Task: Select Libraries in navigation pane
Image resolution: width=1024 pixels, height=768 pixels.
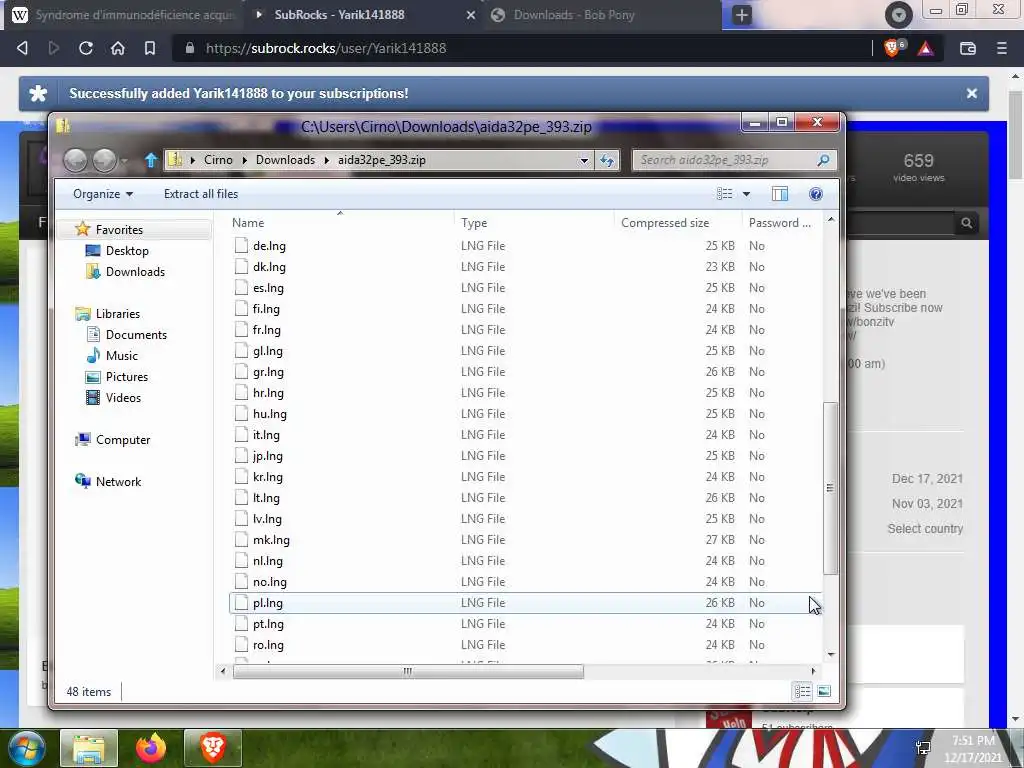Action: [x=118, y=314]
